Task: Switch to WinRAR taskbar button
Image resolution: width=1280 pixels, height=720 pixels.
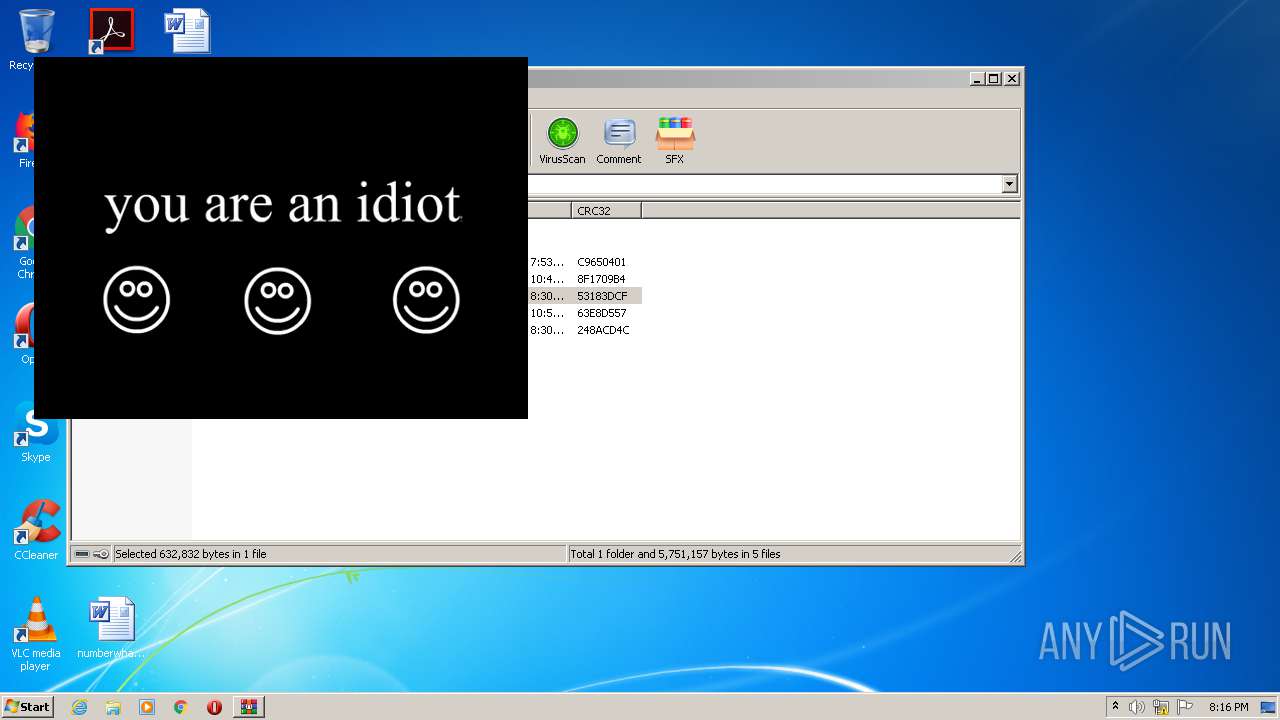Action: coord(249,707)
